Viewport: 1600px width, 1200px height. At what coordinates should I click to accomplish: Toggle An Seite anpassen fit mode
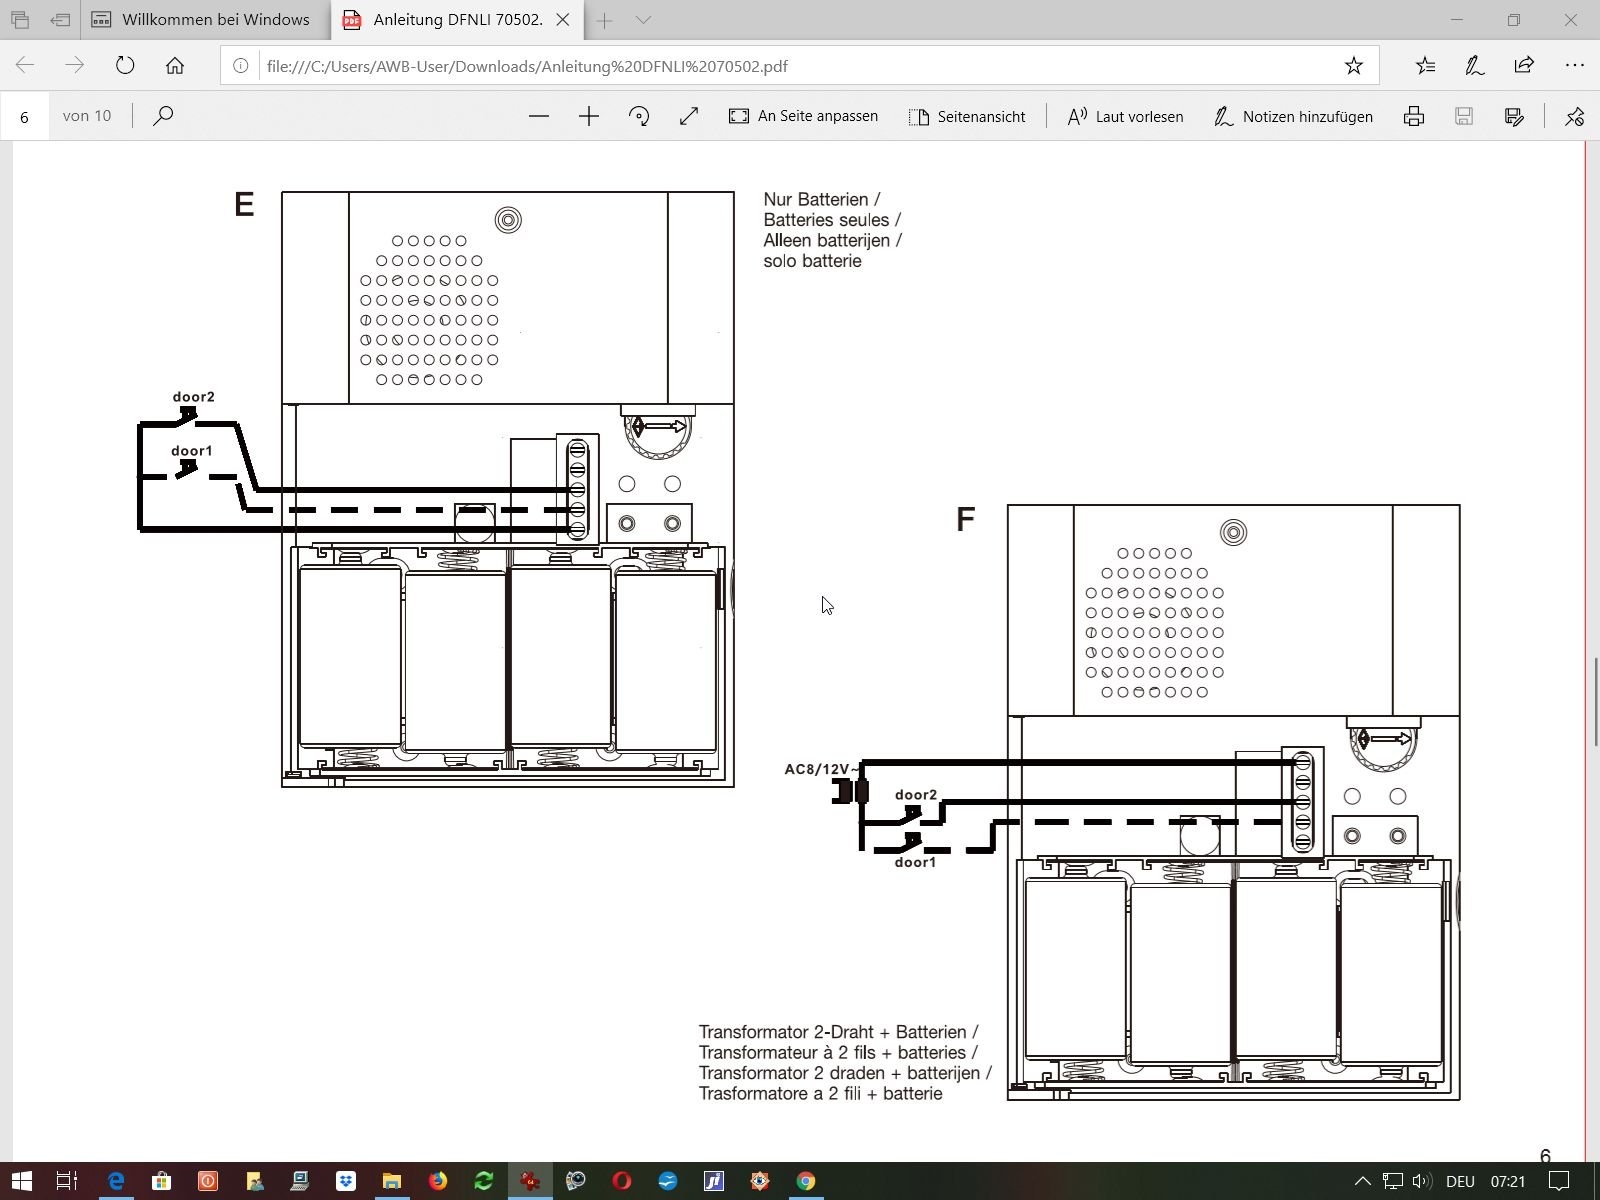click(804, 116)
